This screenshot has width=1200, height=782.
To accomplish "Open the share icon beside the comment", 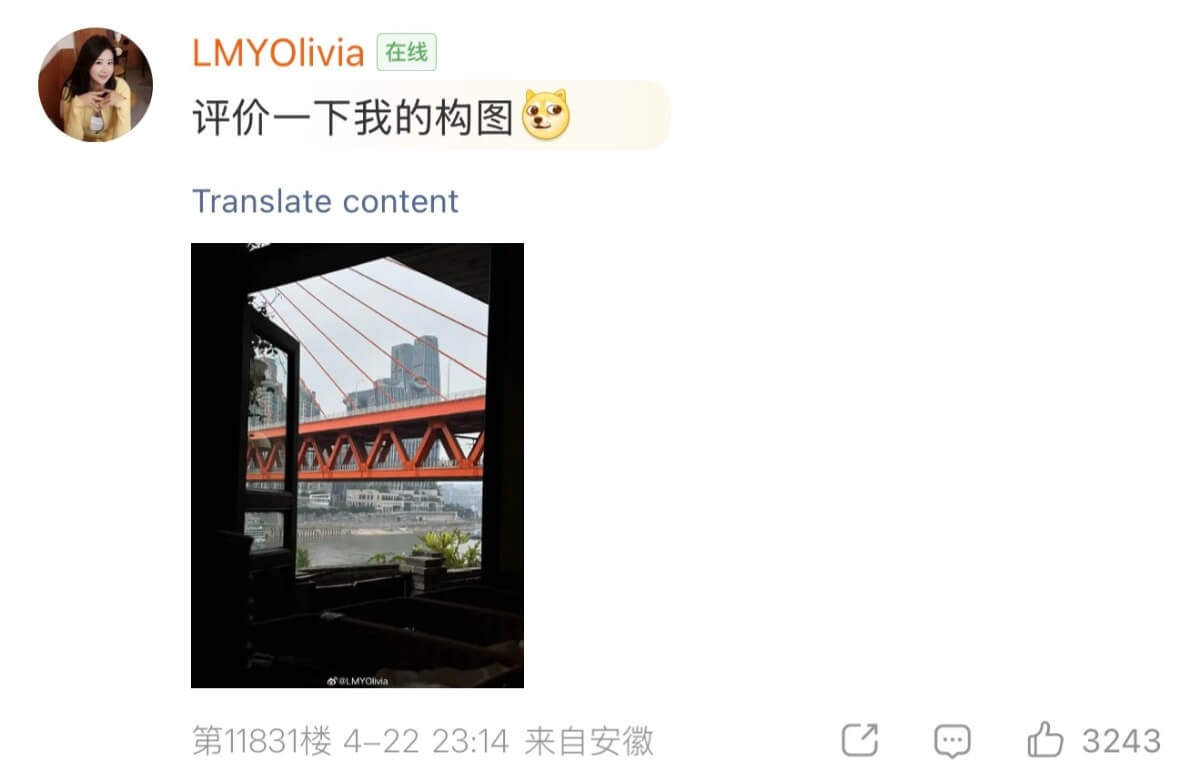I will click(x=860, y=741).
